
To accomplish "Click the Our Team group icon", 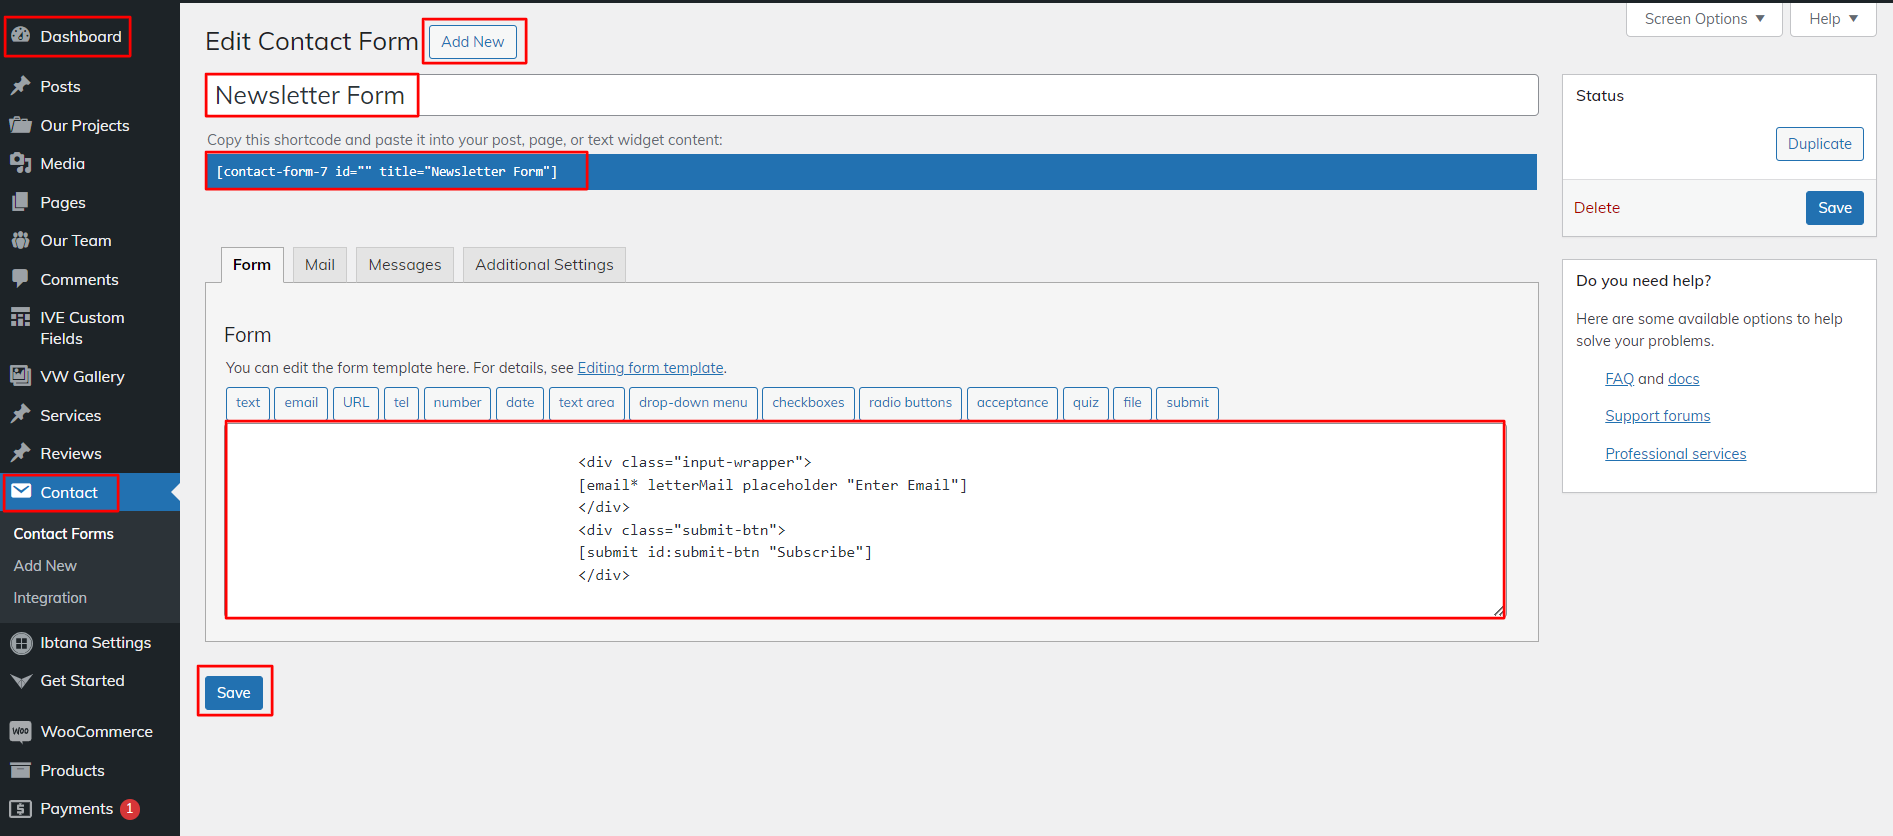I will pos(20,240).
